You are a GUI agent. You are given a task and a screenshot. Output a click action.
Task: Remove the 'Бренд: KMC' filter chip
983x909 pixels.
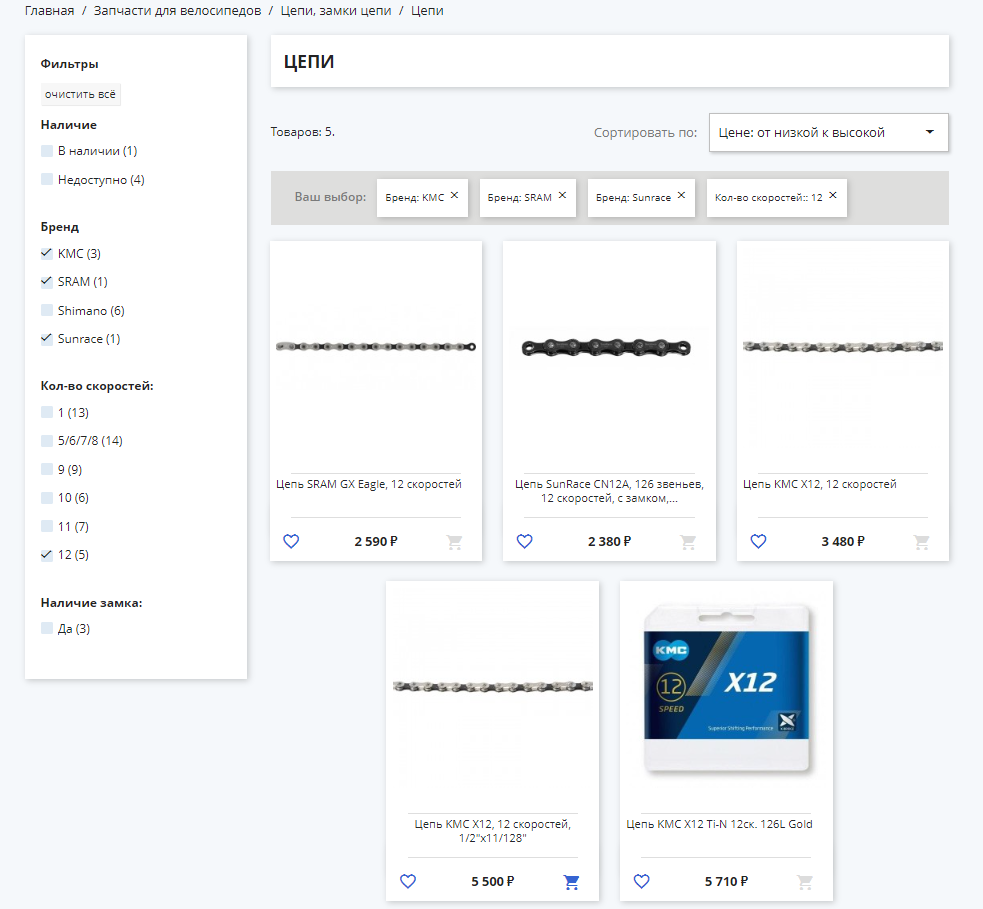pos(455,196)
